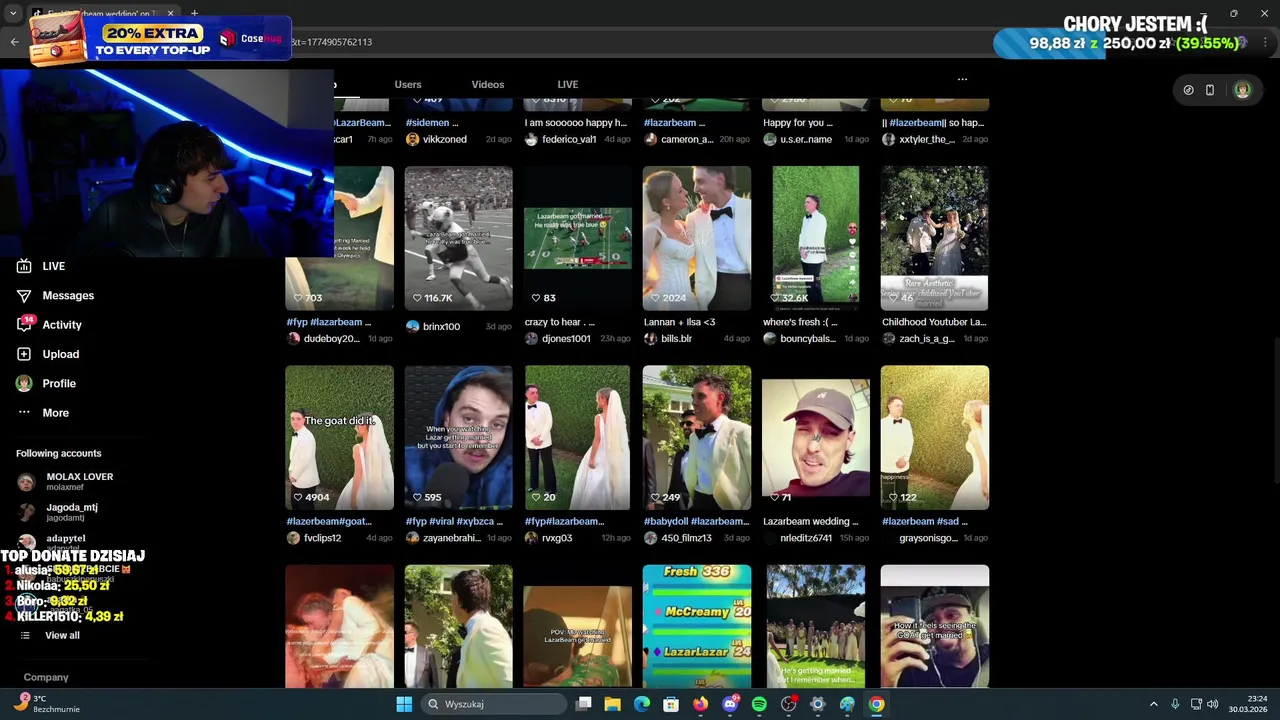This screenshot has height=720, width=1280.
Task: Open the 'The goat did it' video
Action: point(339,438)
